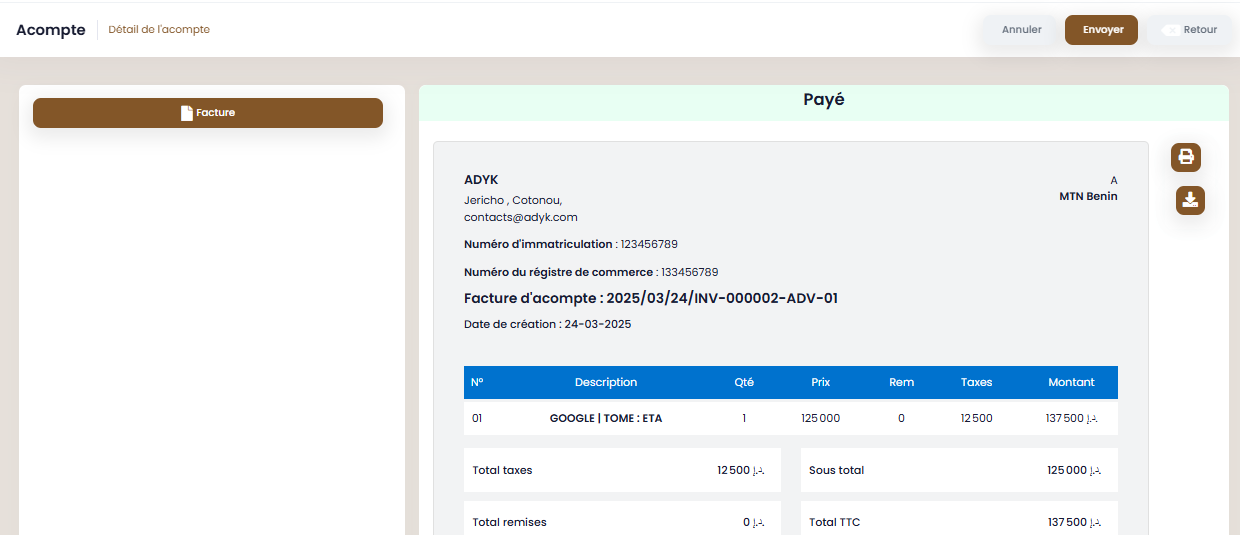This screenshot has width=1240, height=535.
Task: Go back using the Retour button
Action: [x=1188, y=30]
